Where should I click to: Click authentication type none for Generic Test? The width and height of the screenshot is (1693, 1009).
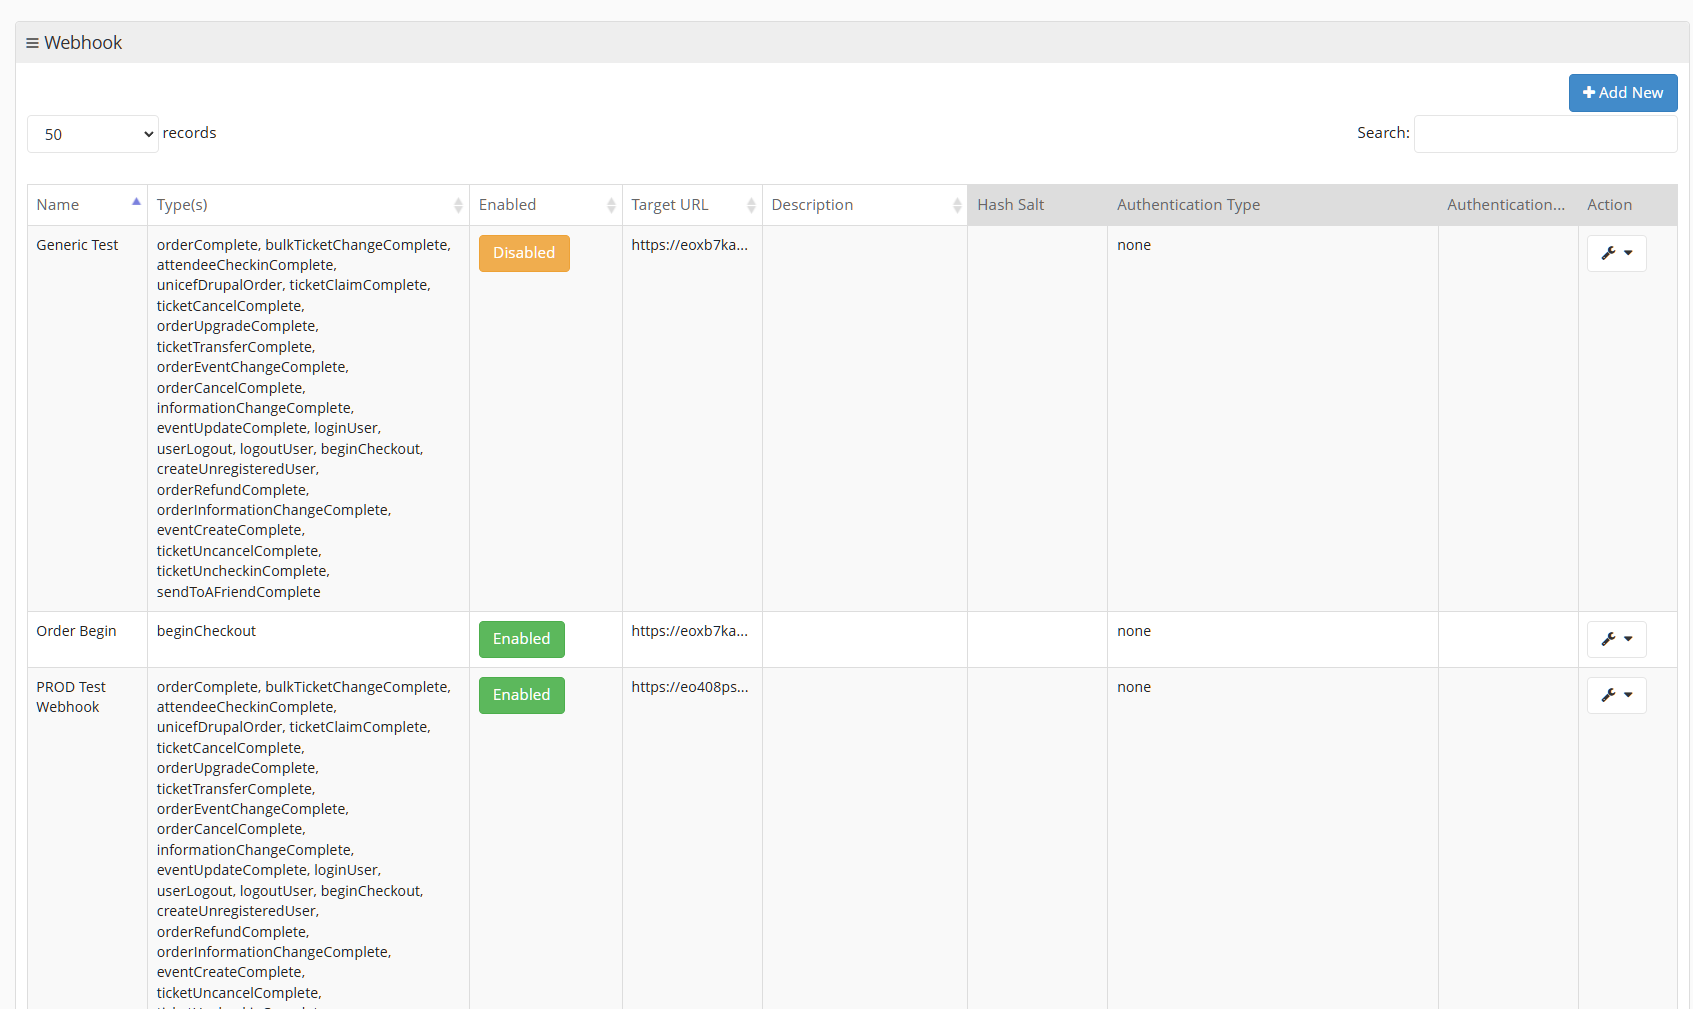point(1134,245)
